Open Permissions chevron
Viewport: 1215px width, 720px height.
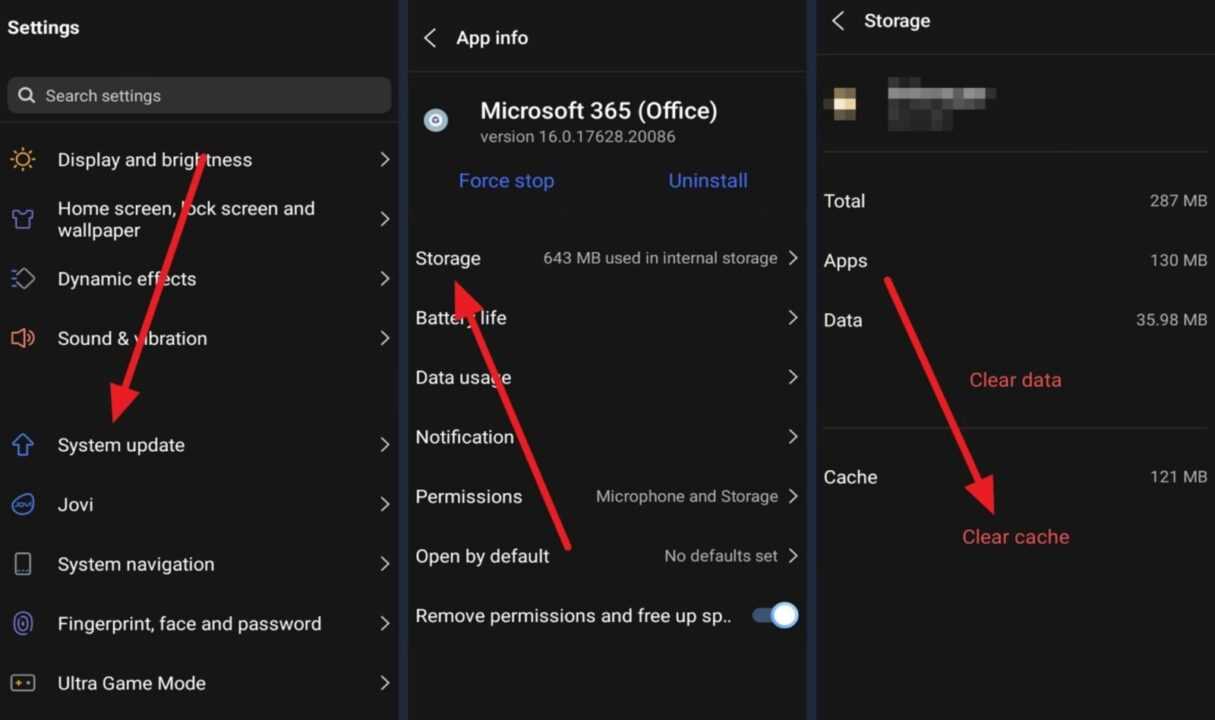tap(793, 496)
